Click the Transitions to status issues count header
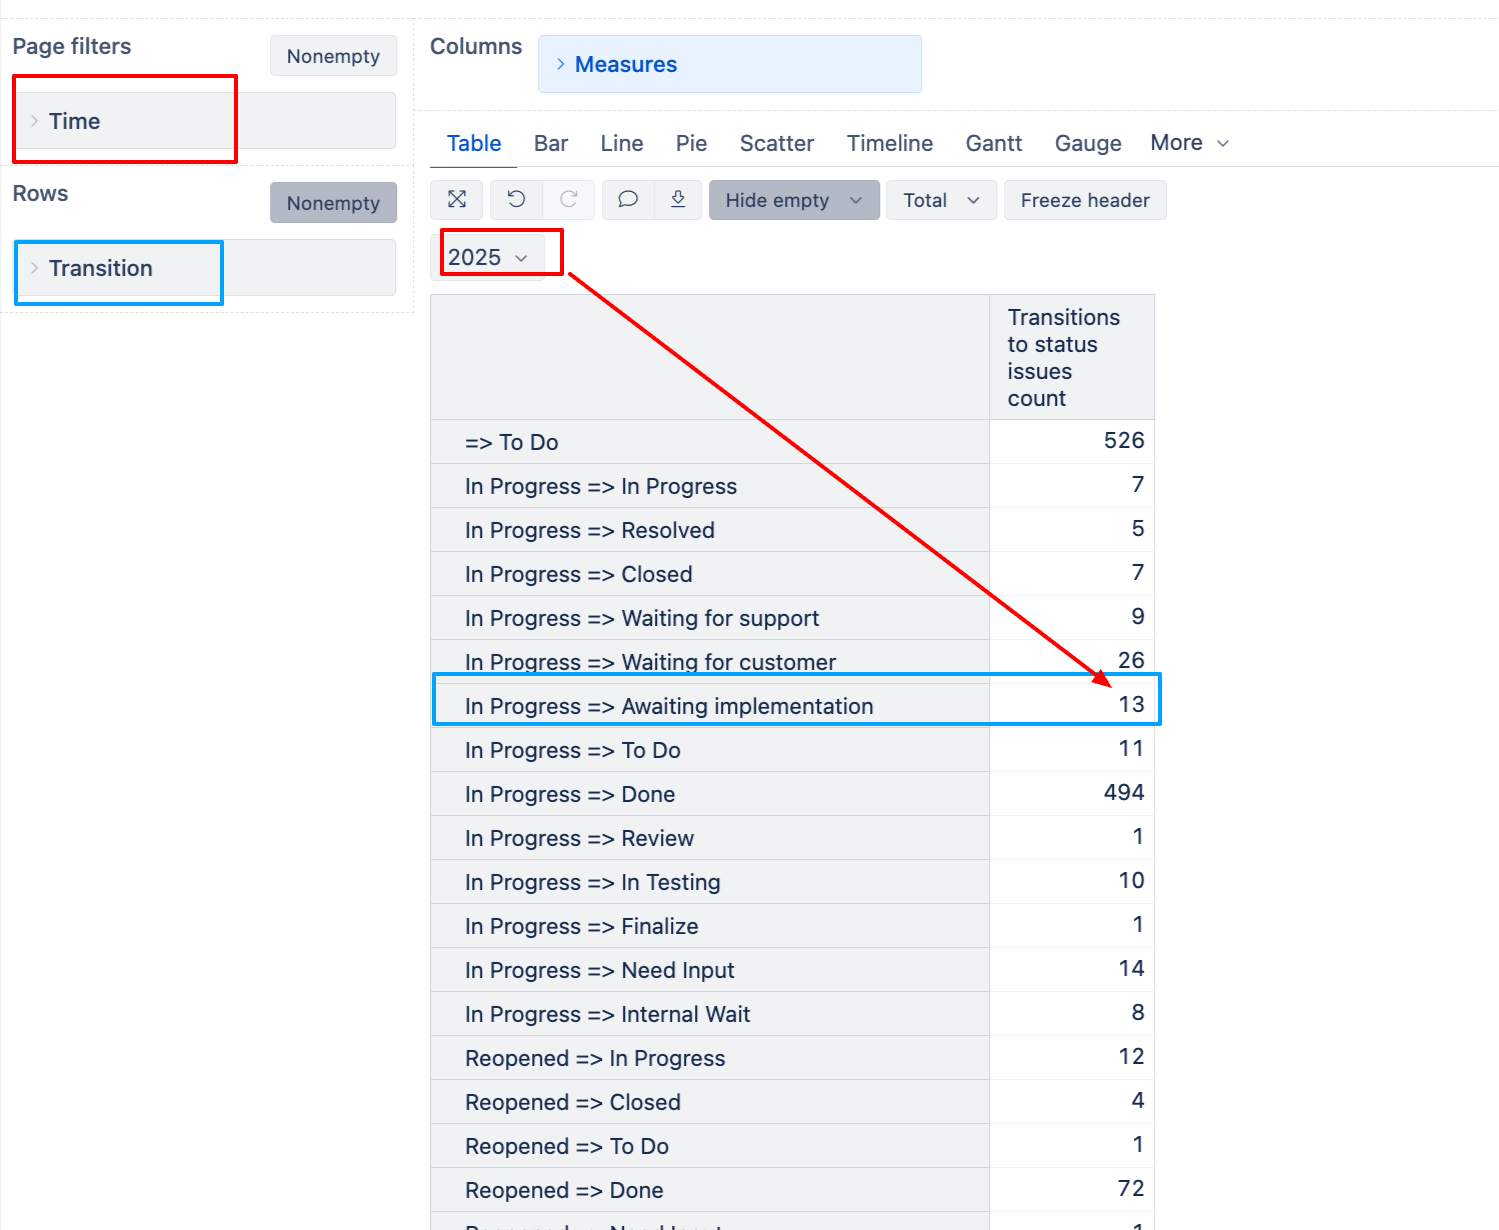Screen dimensions: 1499x1230 (x=1063, y=357)
